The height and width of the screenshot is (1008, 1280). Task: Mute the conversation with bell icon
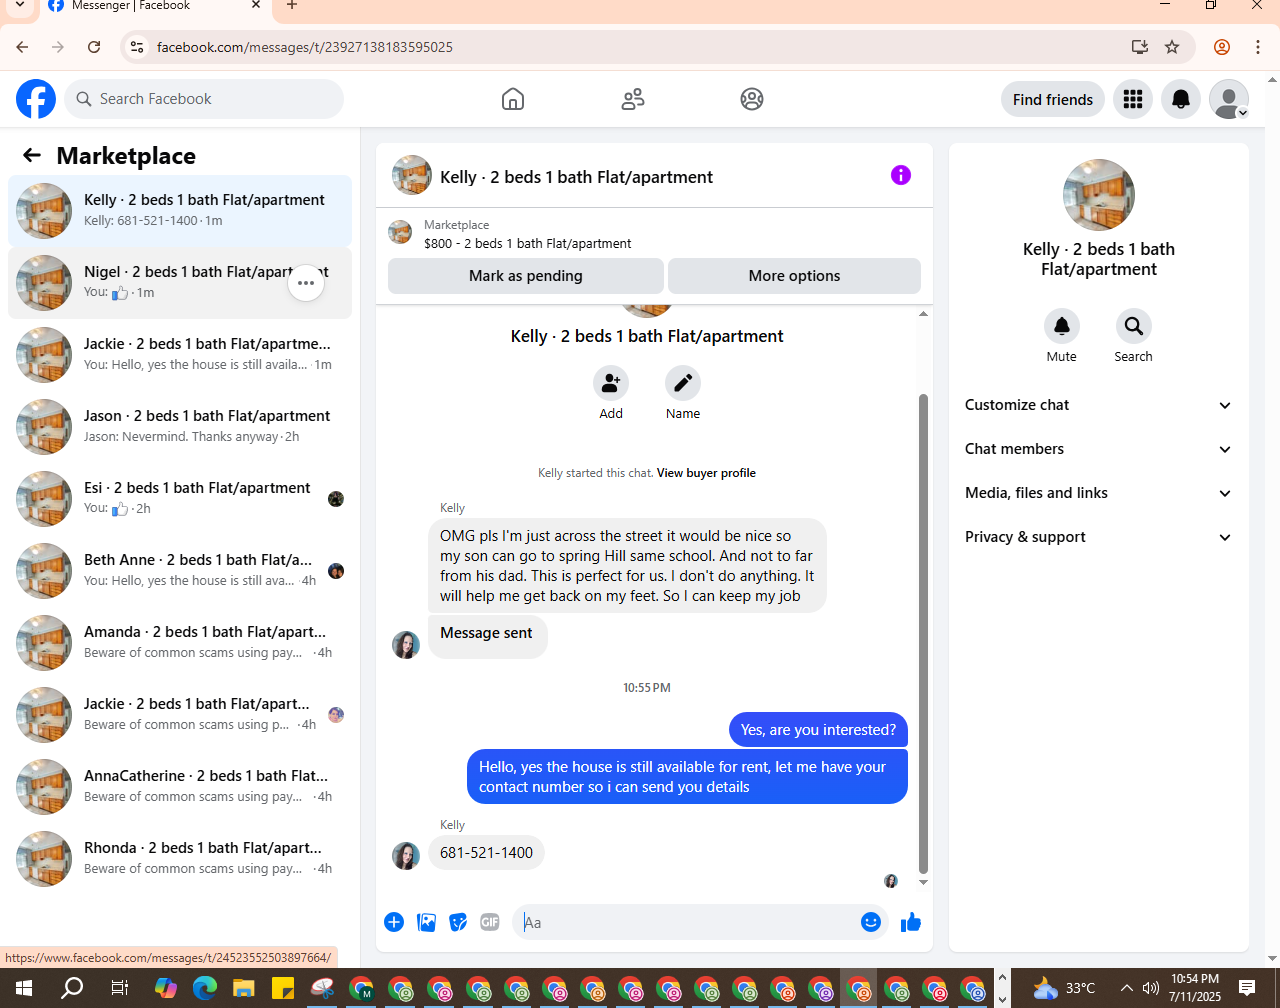pos(1062,326)
